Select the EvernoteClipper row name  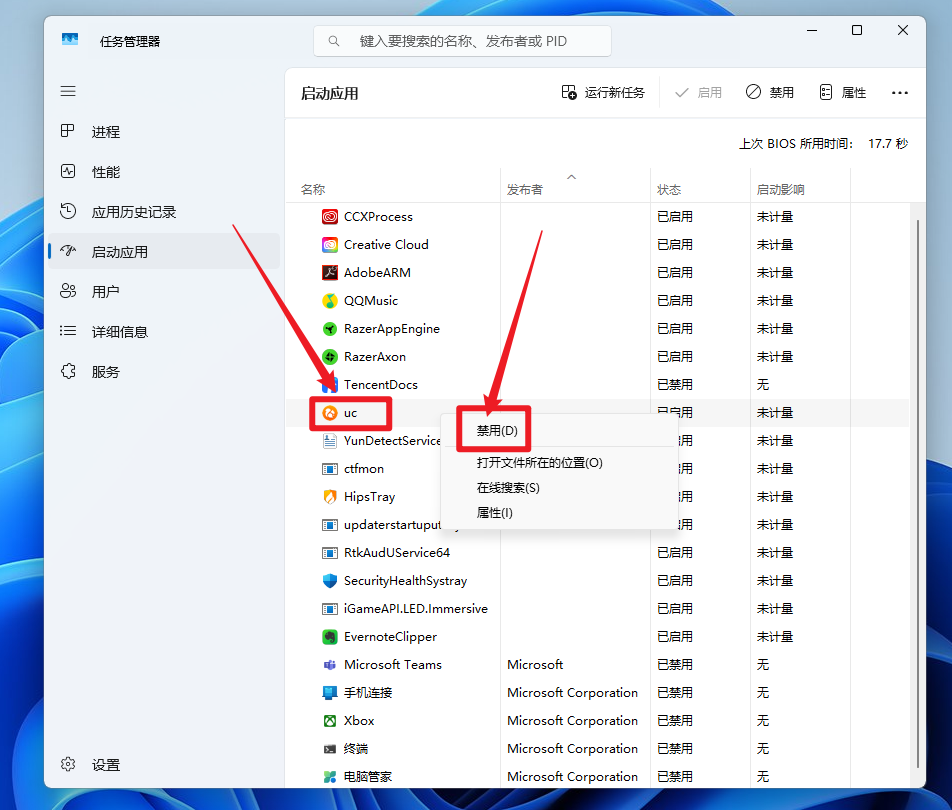(x=390, y=636)
